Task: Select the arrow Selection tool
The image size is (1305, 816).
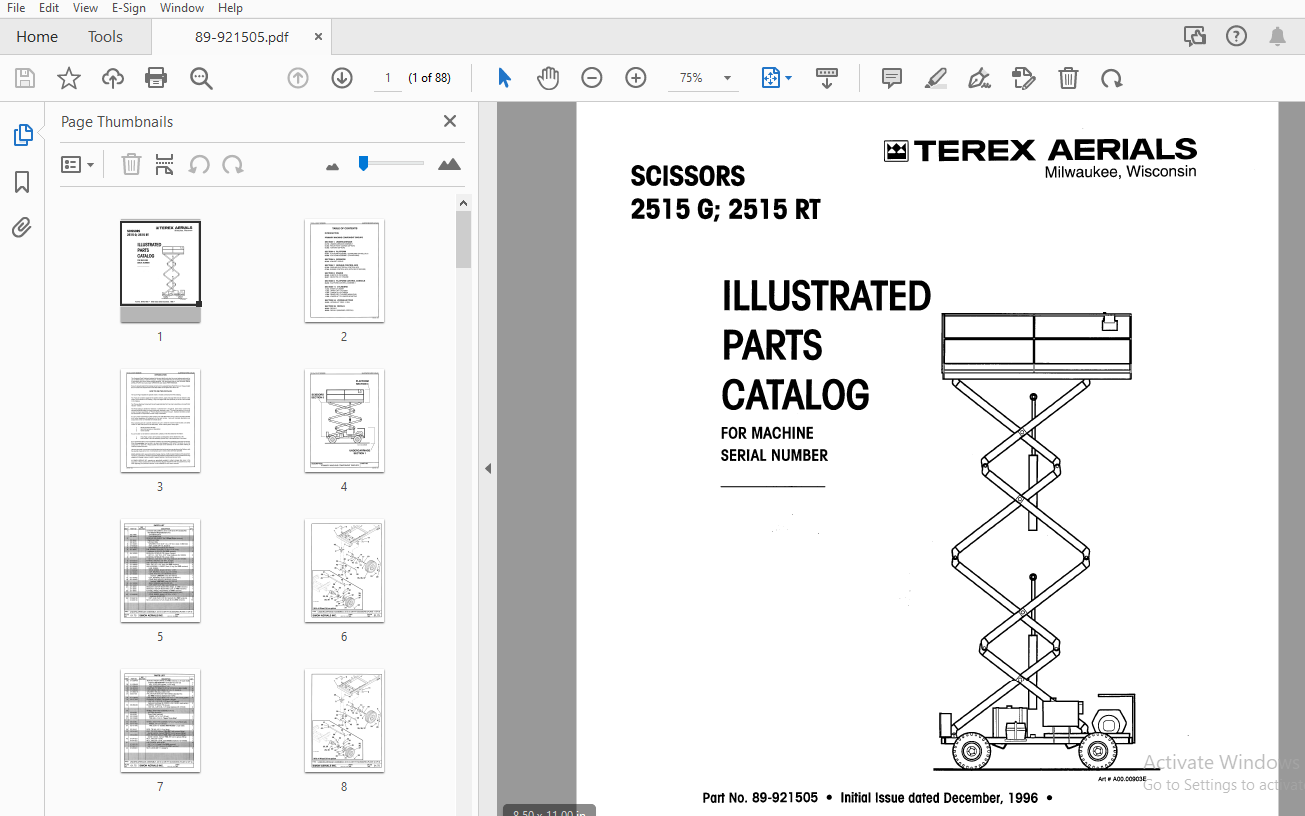Action: 504,78
